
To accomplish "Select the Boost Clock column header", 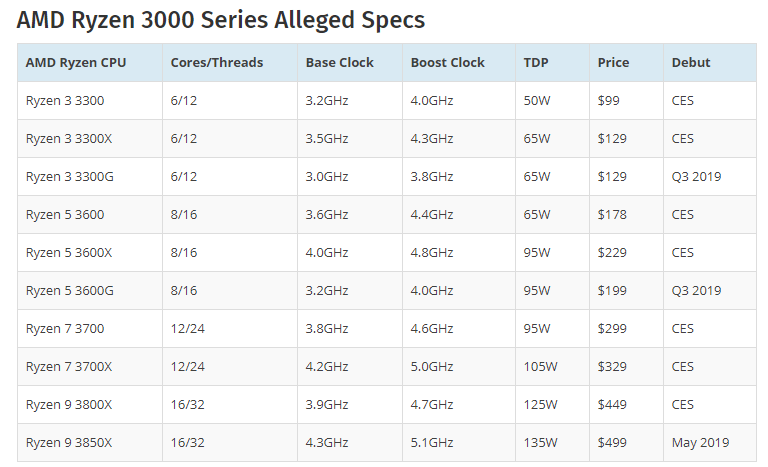I will tap(445, 62).
